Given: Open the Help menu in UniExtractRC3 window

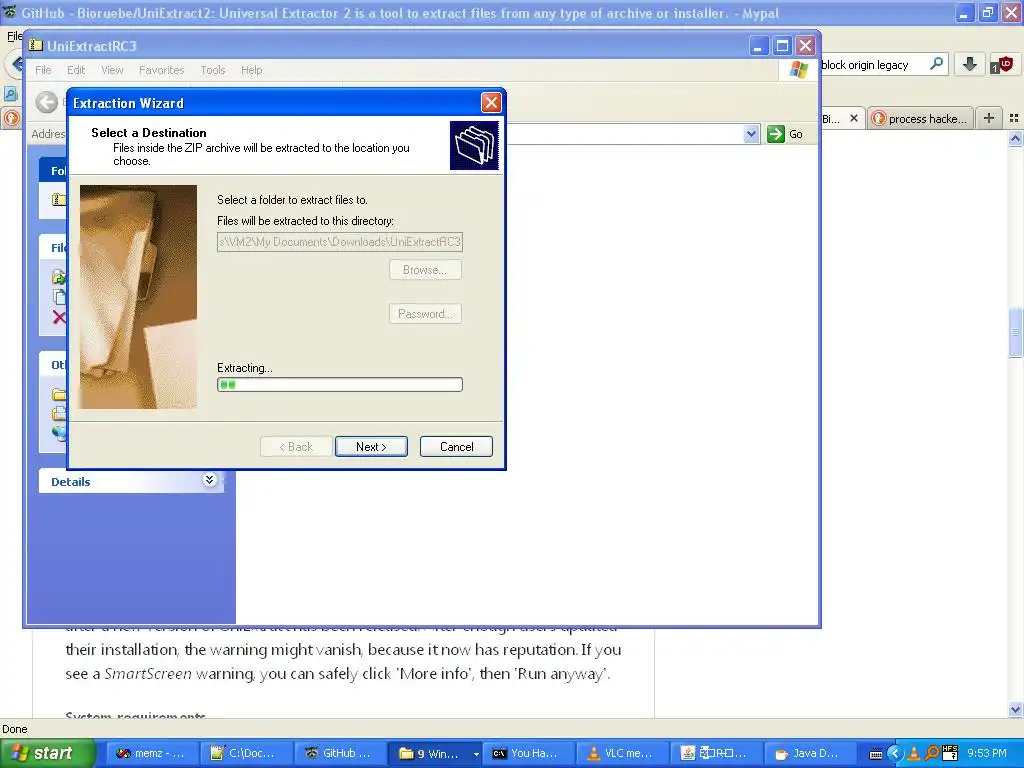Looking at the screenshot, I should pos(251,70).
